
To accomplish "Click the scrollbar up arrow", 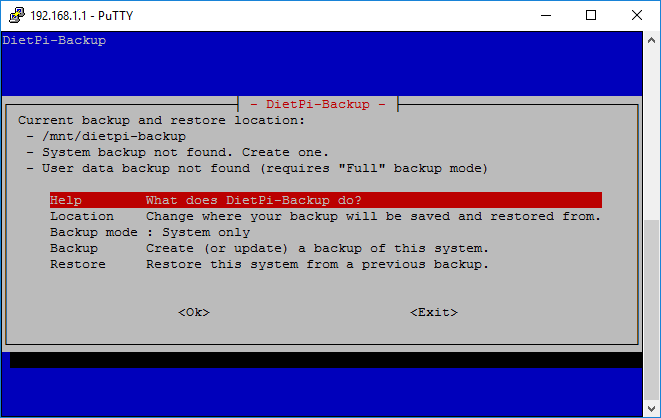I will (x=651, y=40).
